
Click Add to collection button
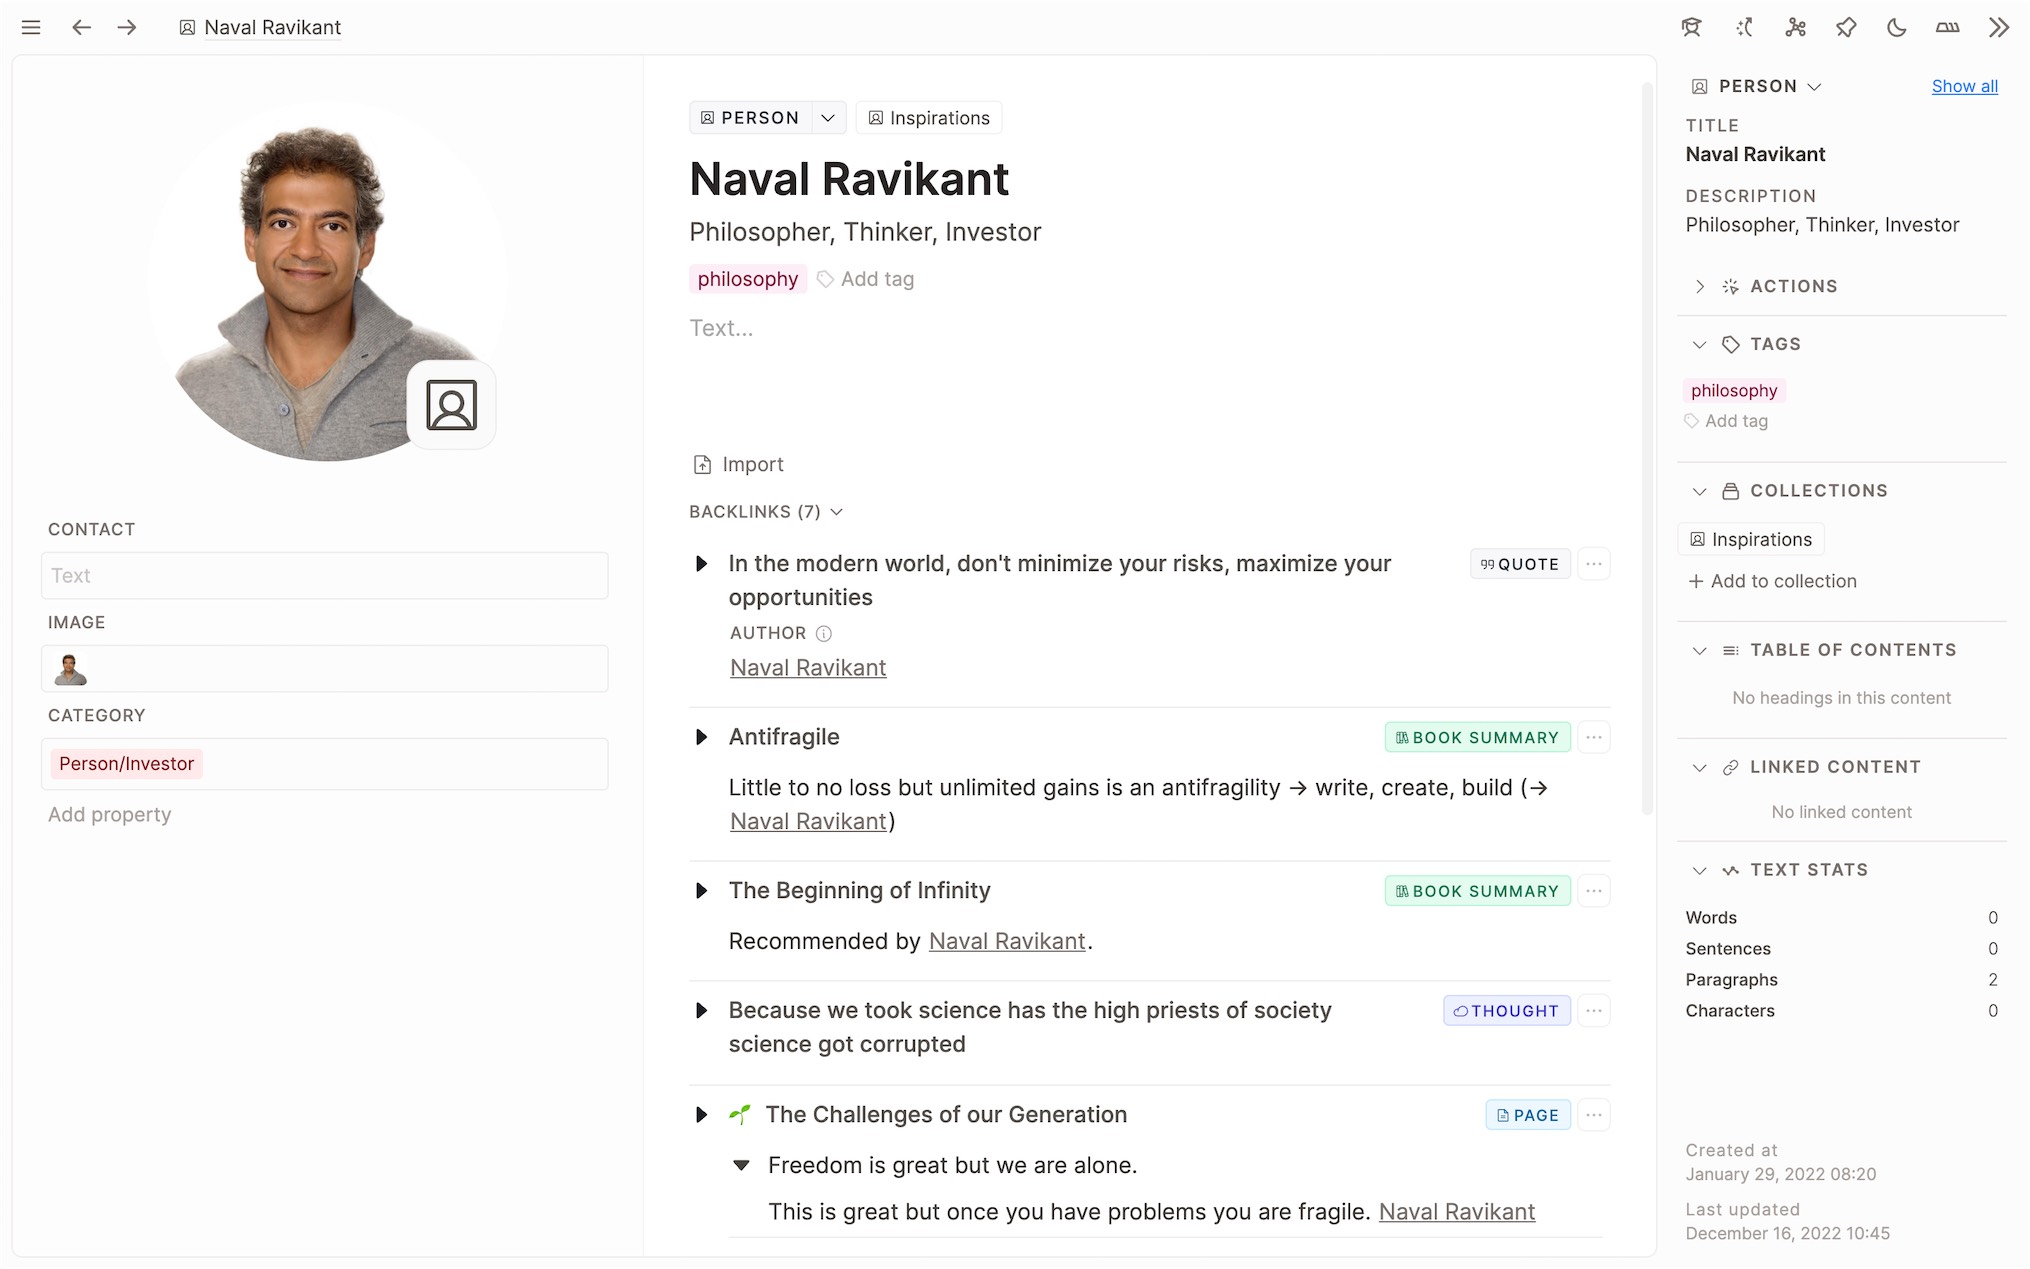coord(1772,581)
